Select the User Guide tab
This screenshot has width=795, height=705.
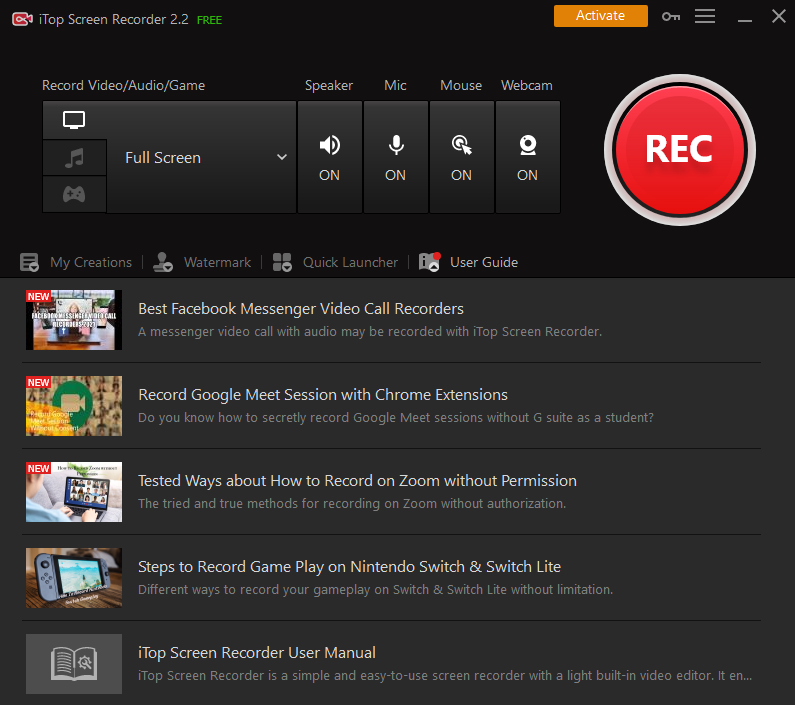[x=470, y=262]
